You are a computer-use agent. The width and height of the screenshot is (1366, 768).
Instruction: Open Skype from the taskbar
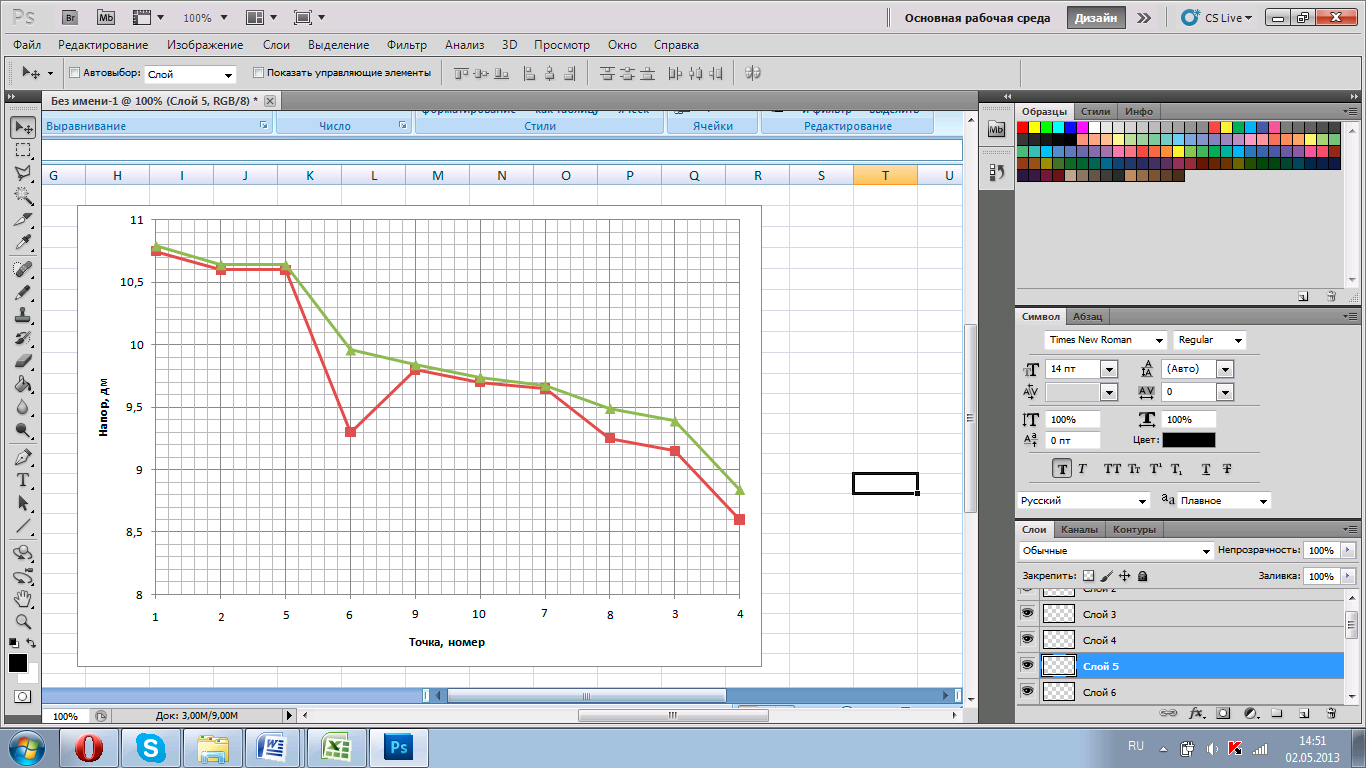(151, 747)
